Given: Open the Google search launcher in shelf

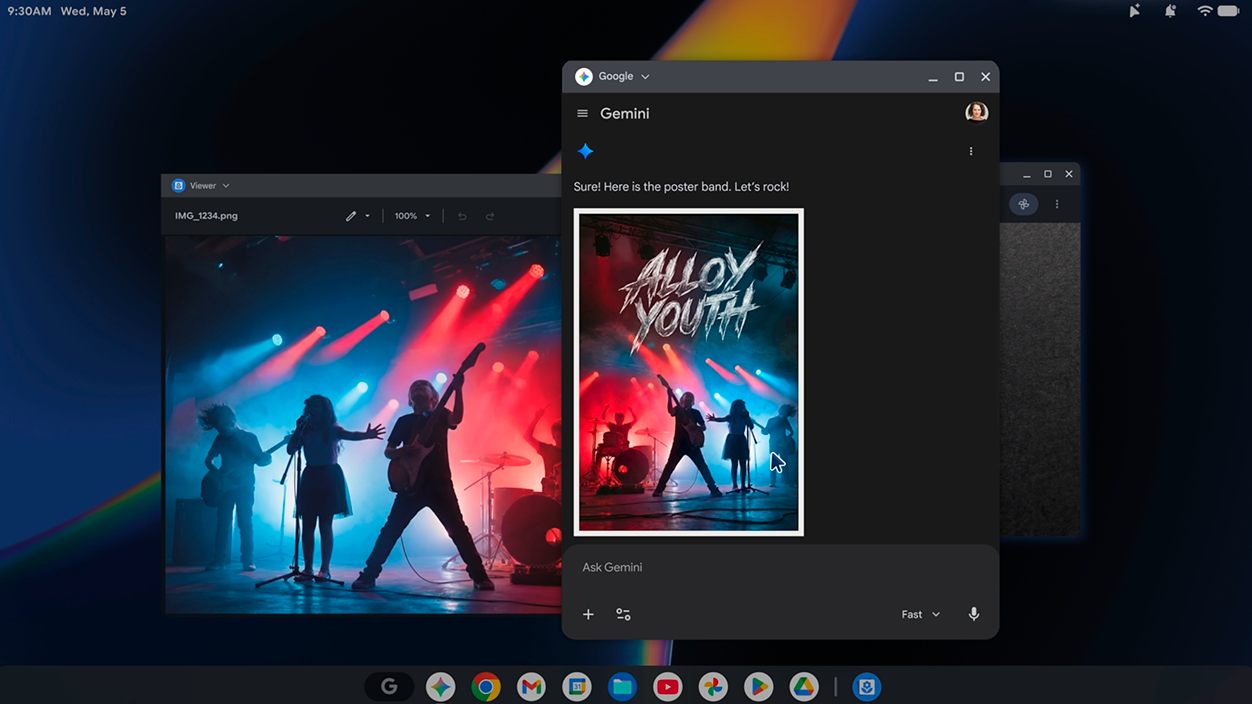Looking at the screenshot, I should pyautogui.click(x=389, y=687).
